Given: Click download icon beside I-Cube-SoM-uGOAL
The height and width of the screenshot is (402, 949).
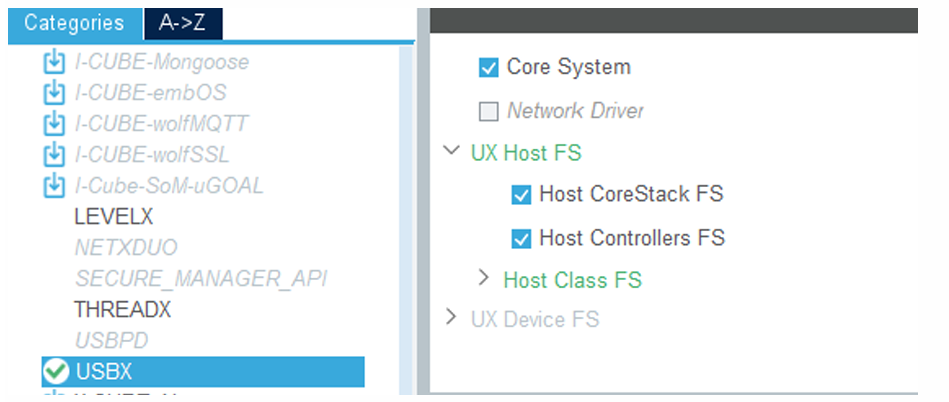Looking at the screenshot, I should tap(54, 186).
